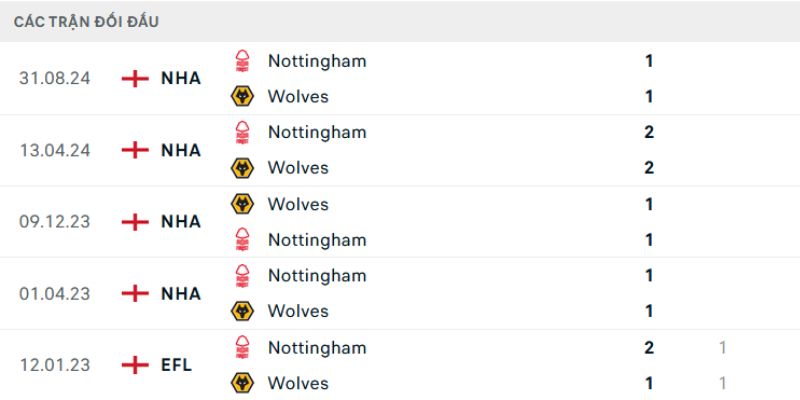Click England flag in 01.04.23 row
The height and width of the screenshot is (400, 800).
click(x=133, y=293)
